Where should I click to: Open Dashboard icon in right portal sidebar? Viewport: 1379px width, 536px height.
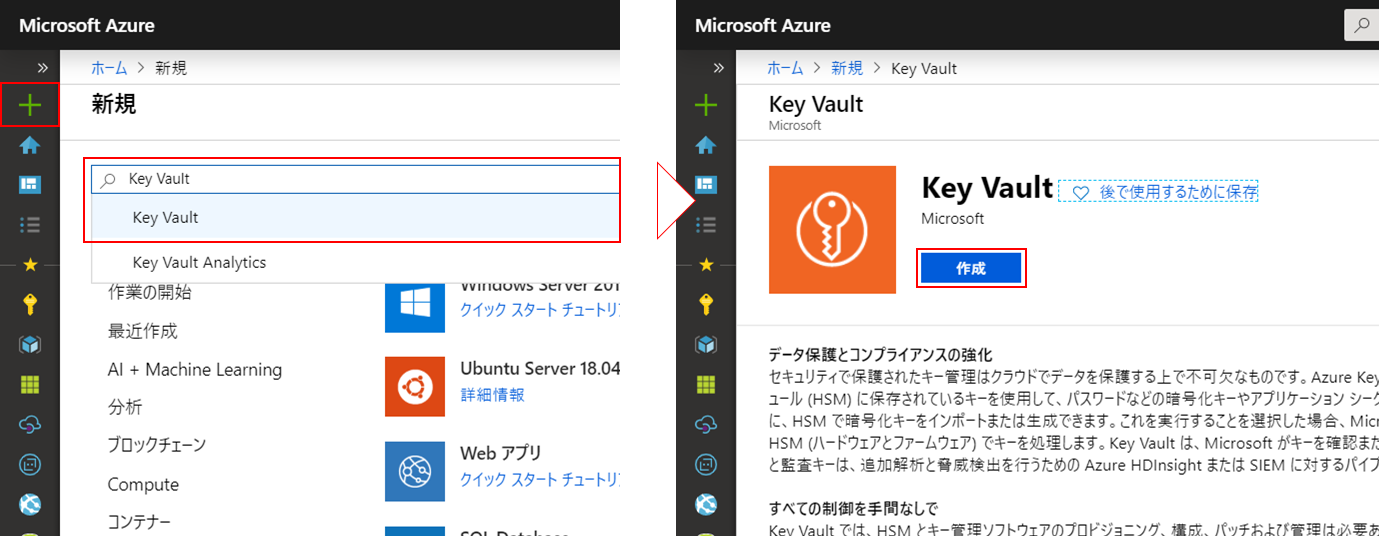(x=706, y=185)
